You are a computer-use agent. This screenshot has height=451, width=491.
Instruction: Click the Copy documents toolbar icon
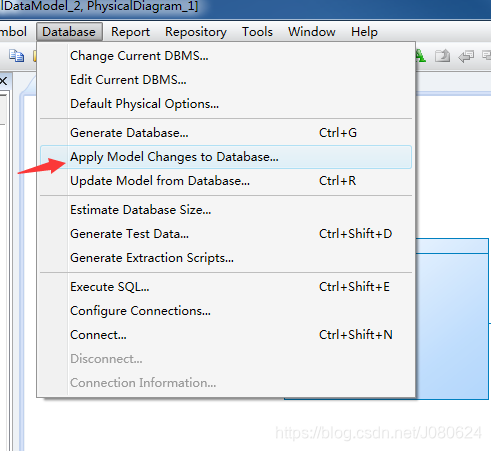click(16, 56)
